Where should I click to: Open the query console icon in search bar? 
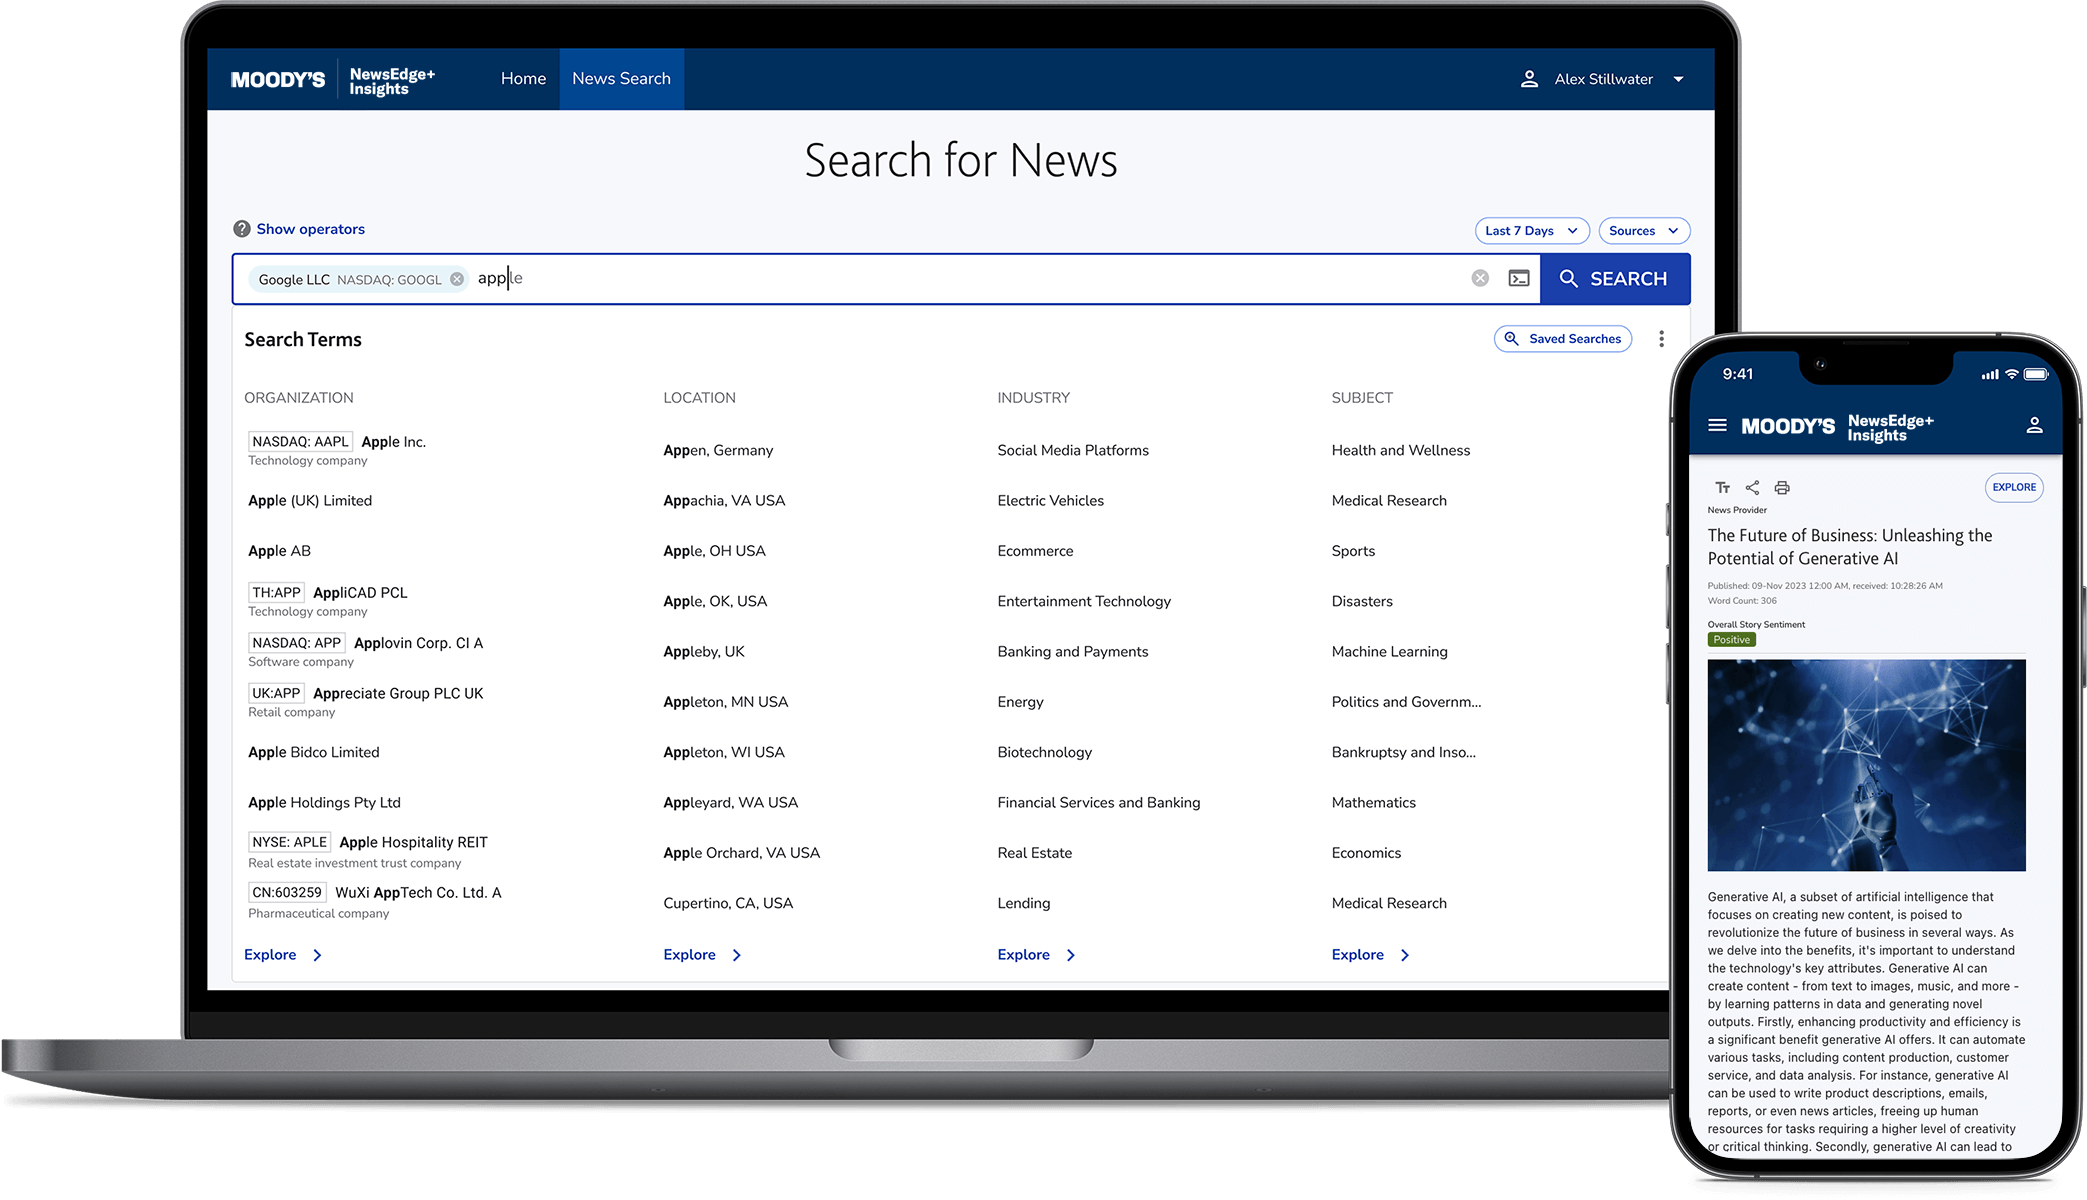click(x=1519, y=278)
